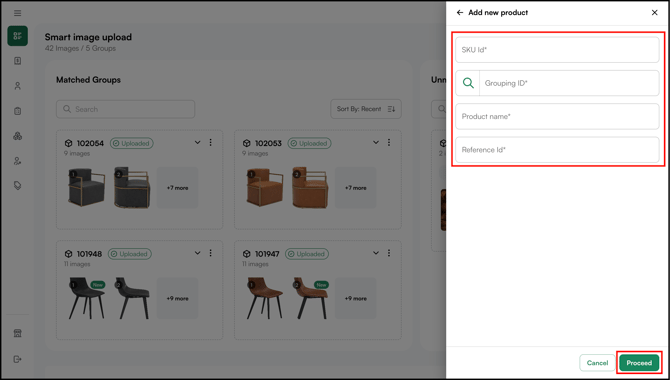Open the hamburger menu icon
The image size is (670, 380).
click(x=18, y=13)
